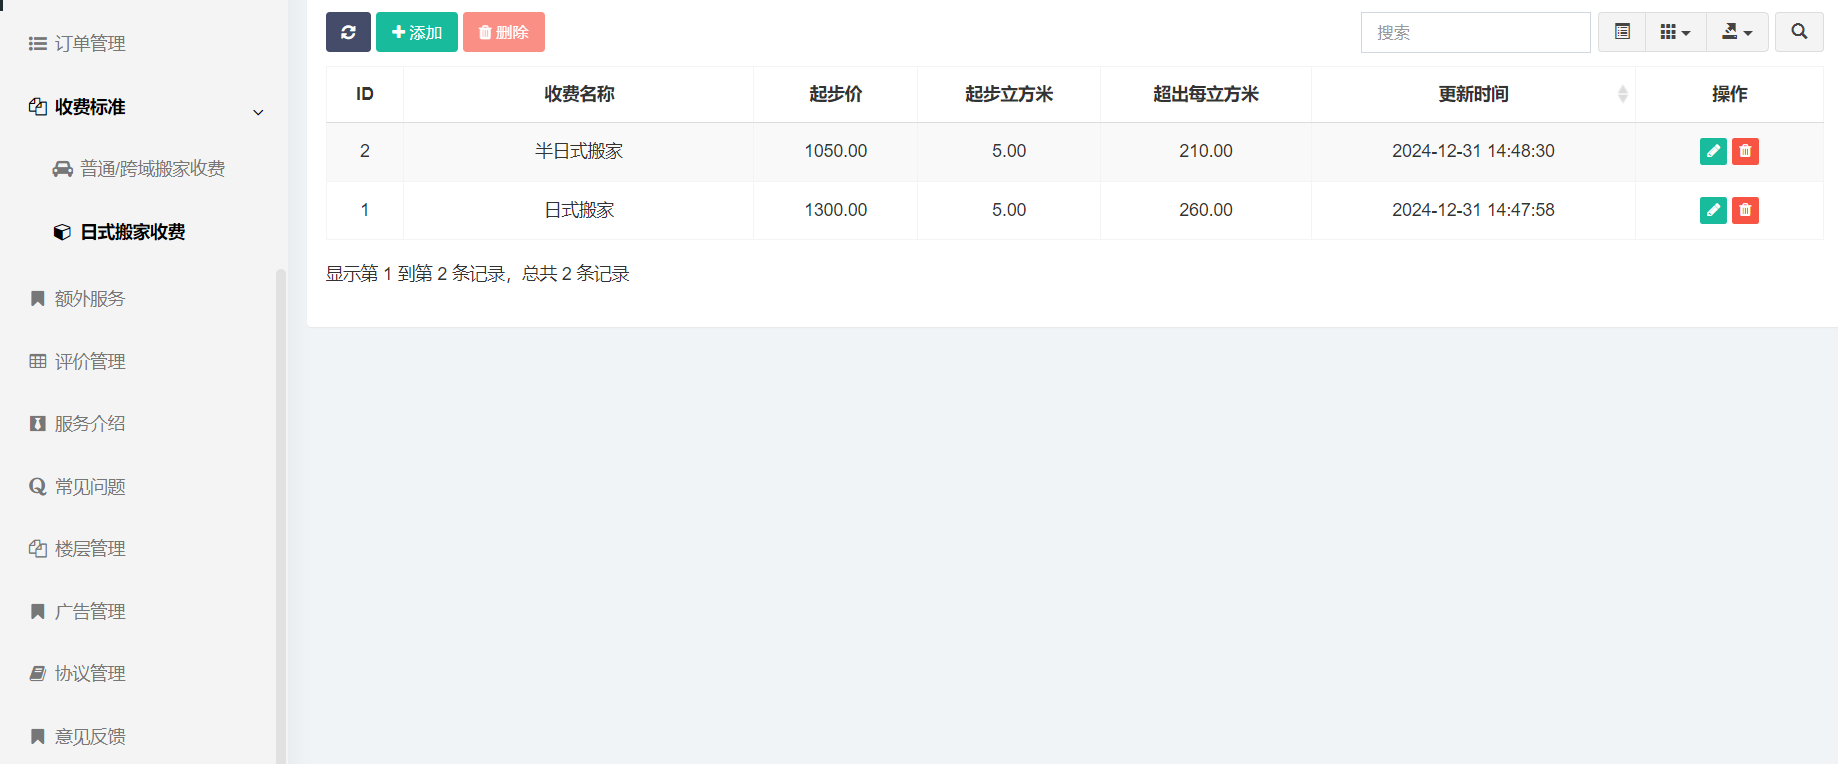Click the icon beside 收费标准

(38, 106)
